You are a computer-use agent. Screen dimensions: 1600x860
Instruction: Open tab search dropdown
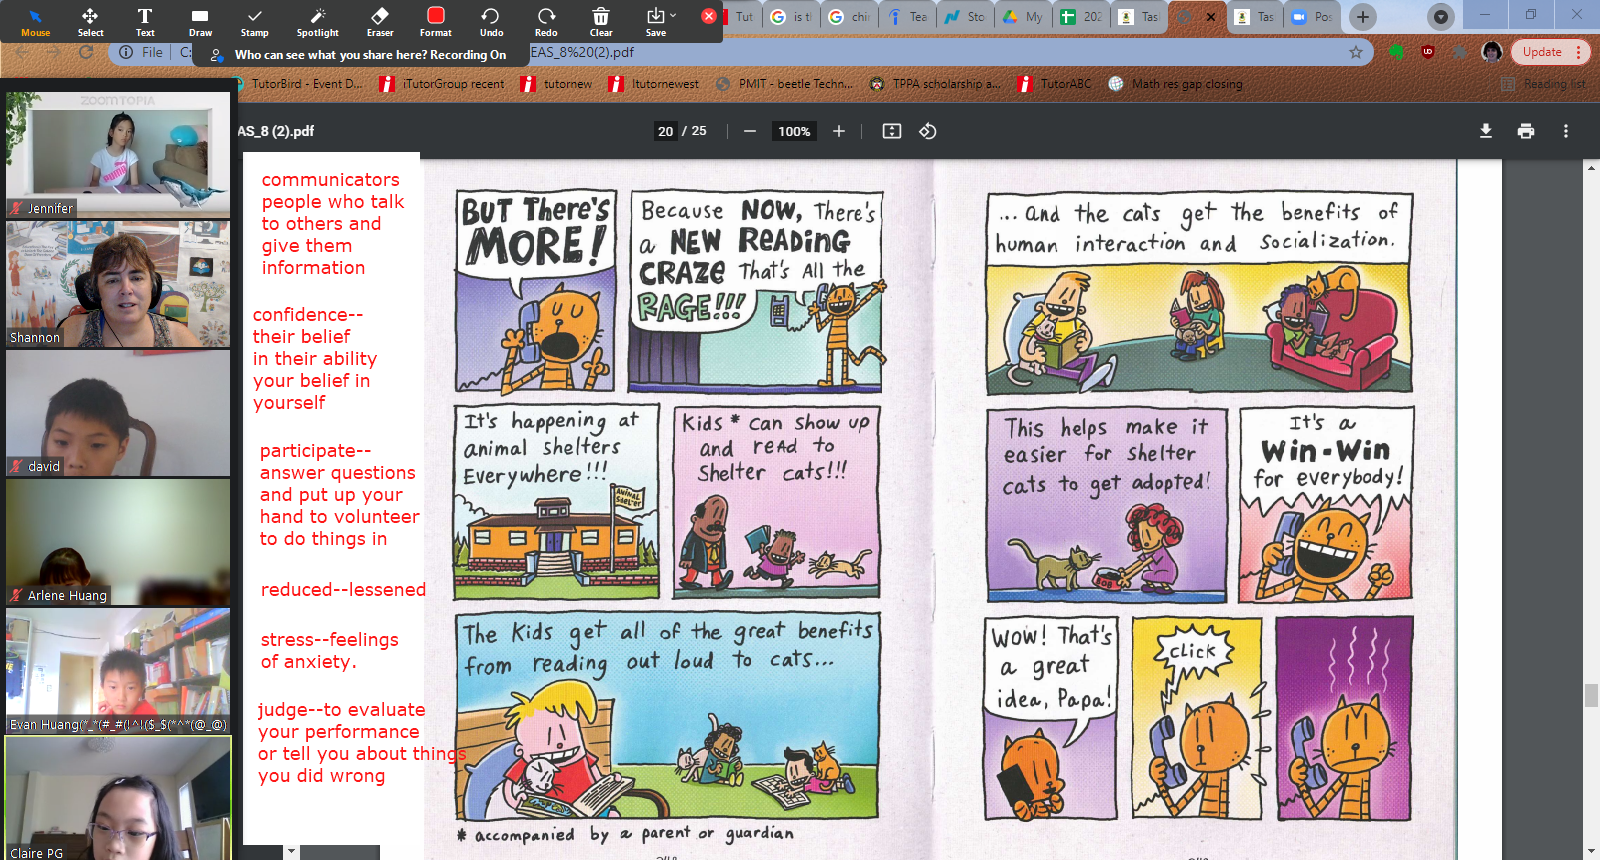coord(1441,17)
